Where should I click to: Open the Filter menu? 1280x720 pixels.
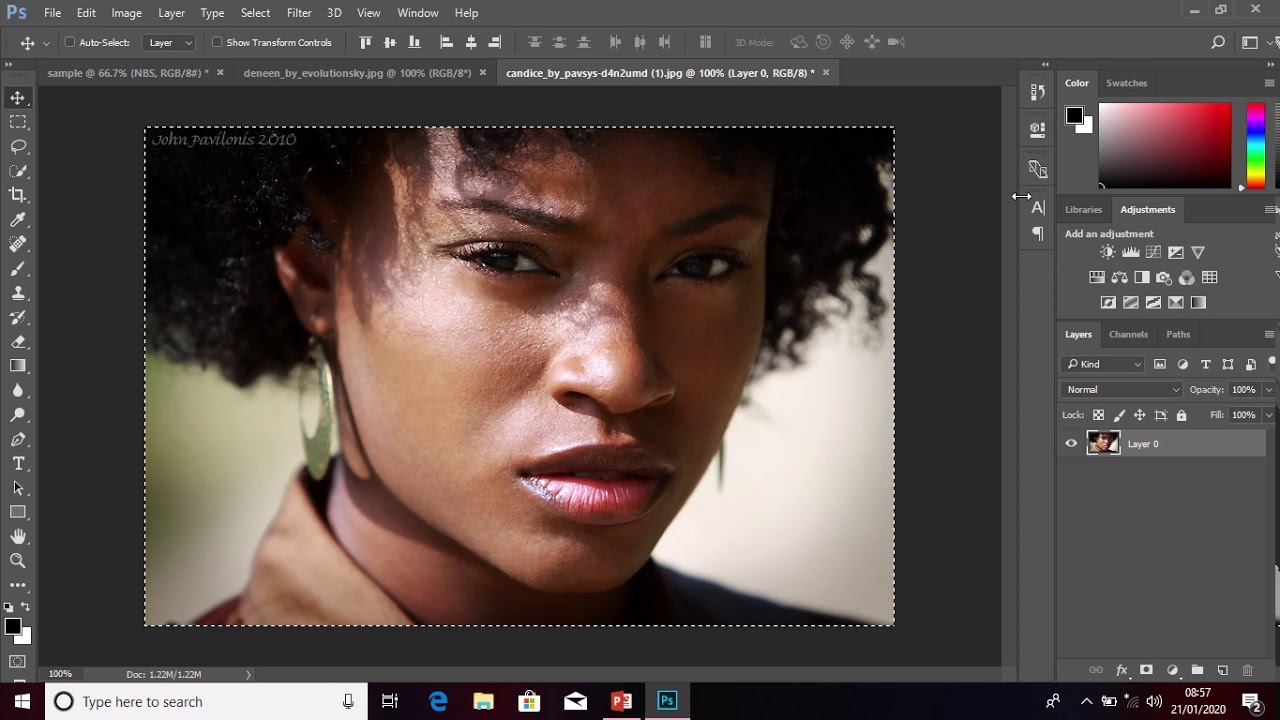(x=299, y=13)
